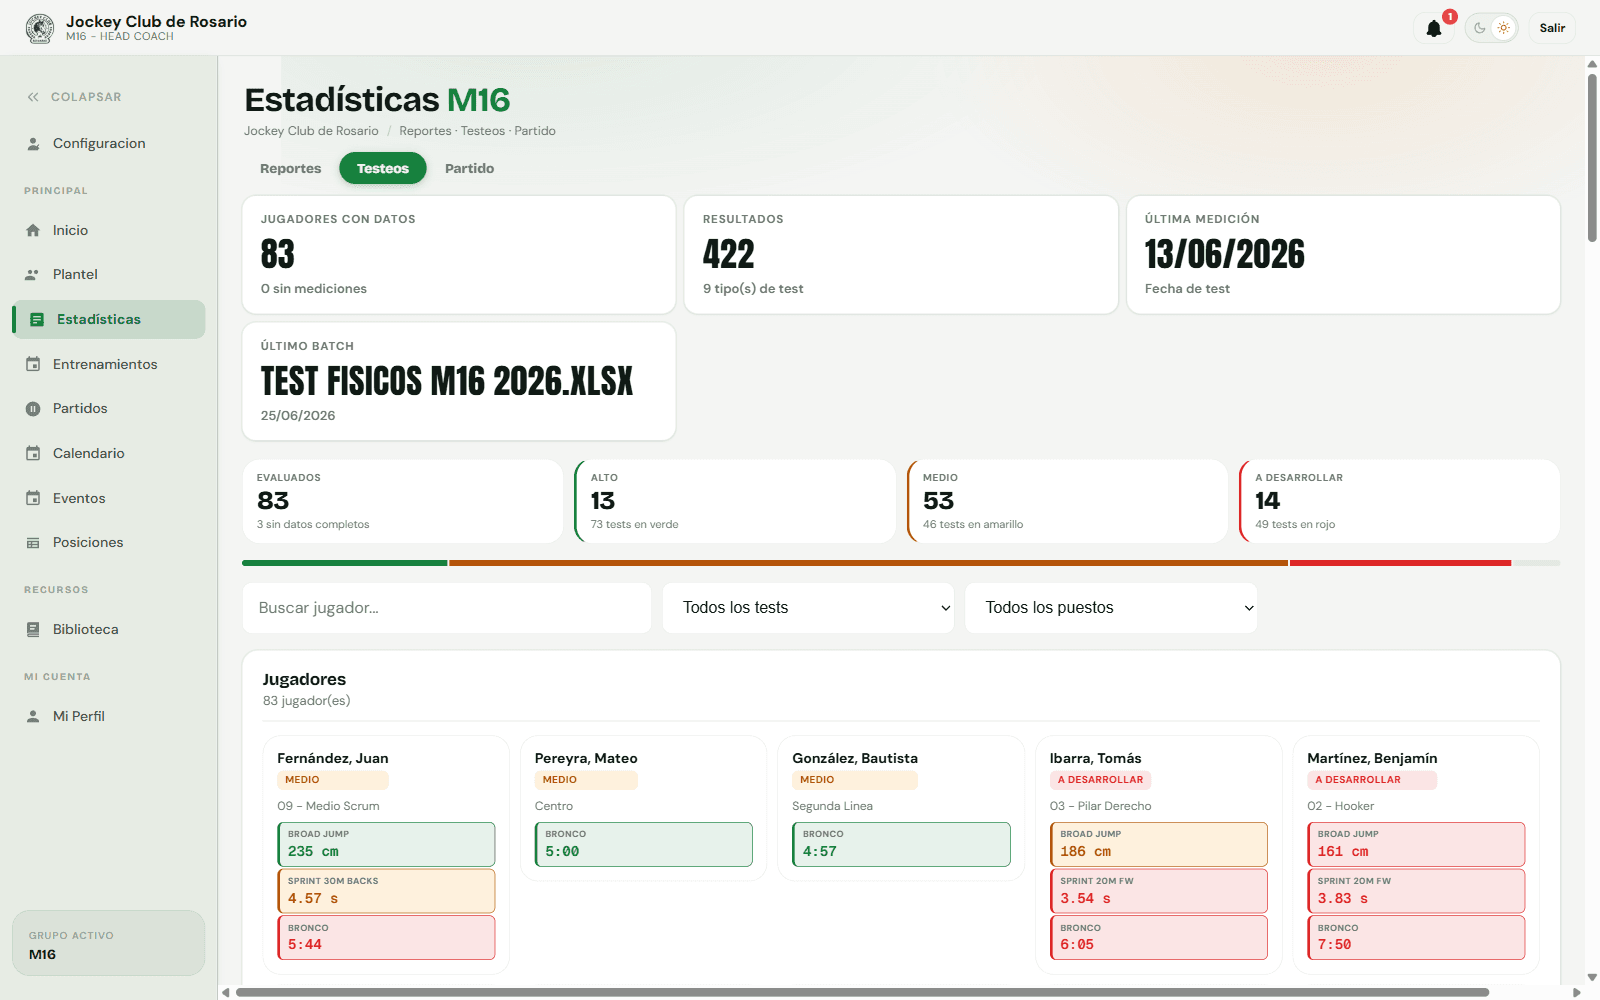Expand the Todos los tests dropdown
Viewport: 1600px width, 1000px height.
[x=809, y=608]
